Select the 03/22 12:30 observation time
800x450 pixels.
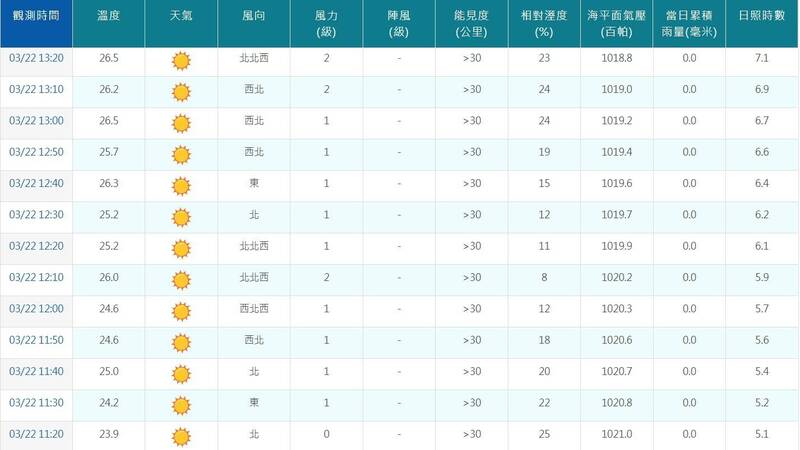tap(36, 215)
